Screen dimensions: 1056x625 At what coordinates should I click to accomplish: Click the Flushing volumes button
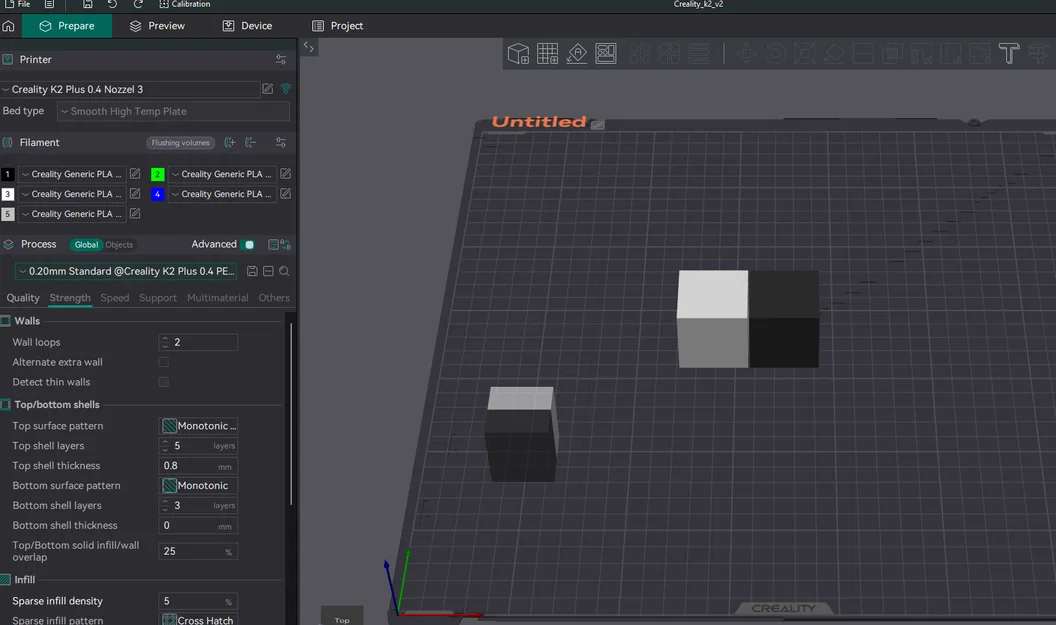point(180,143)
